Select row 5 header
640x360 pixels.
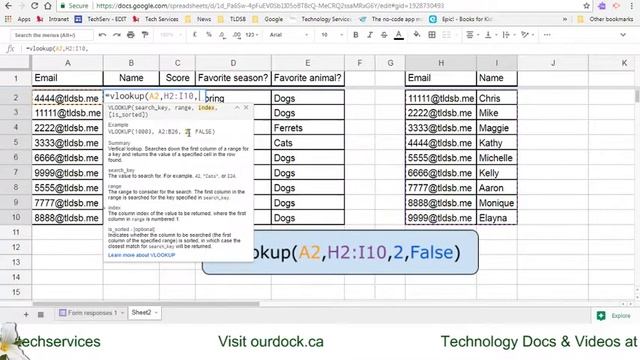pos(16,142)
